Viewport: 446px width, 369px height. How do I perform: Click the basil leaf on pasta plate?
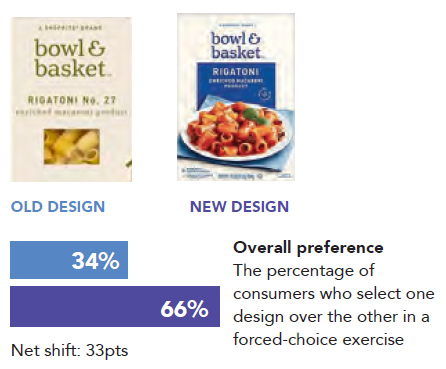(x=255, y=115)
